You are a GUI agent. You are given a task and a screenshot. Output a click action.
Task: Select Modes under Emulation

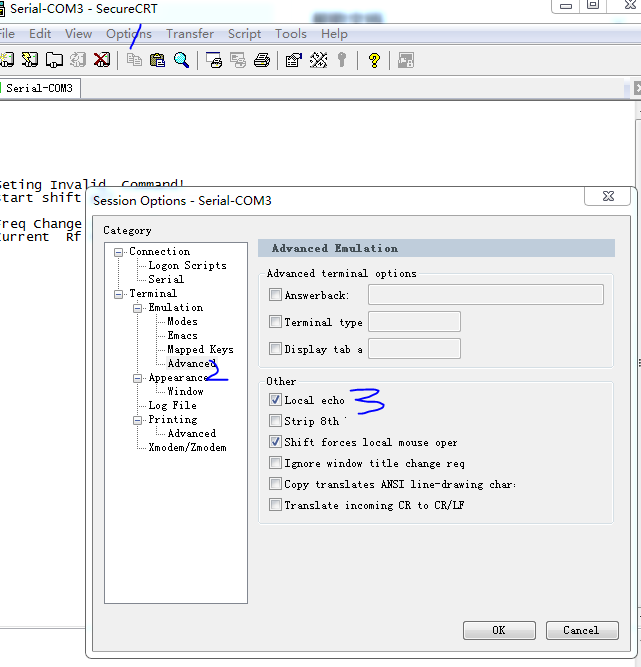pos(182,322)
